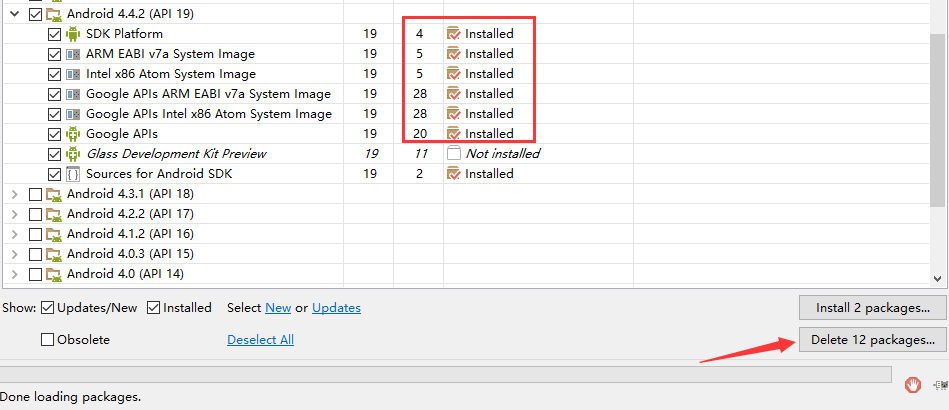Click the vertical scrollbar thumb of package list

(x=938, y=119)
